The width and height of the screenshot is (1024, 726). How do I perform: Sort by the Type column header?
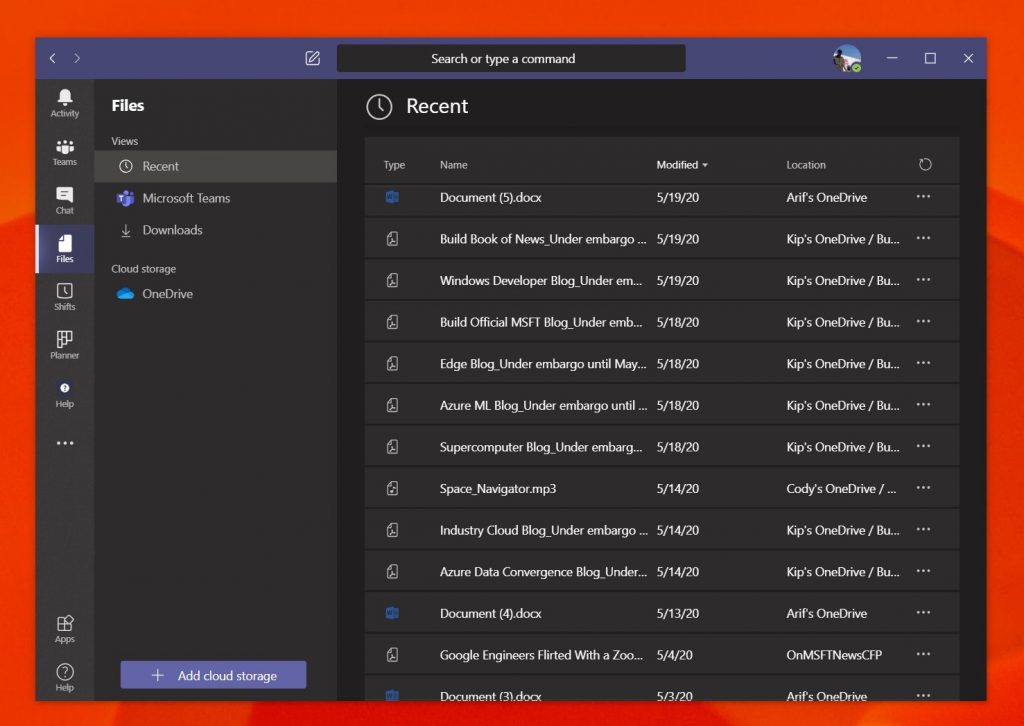click(x=394, y=165)
